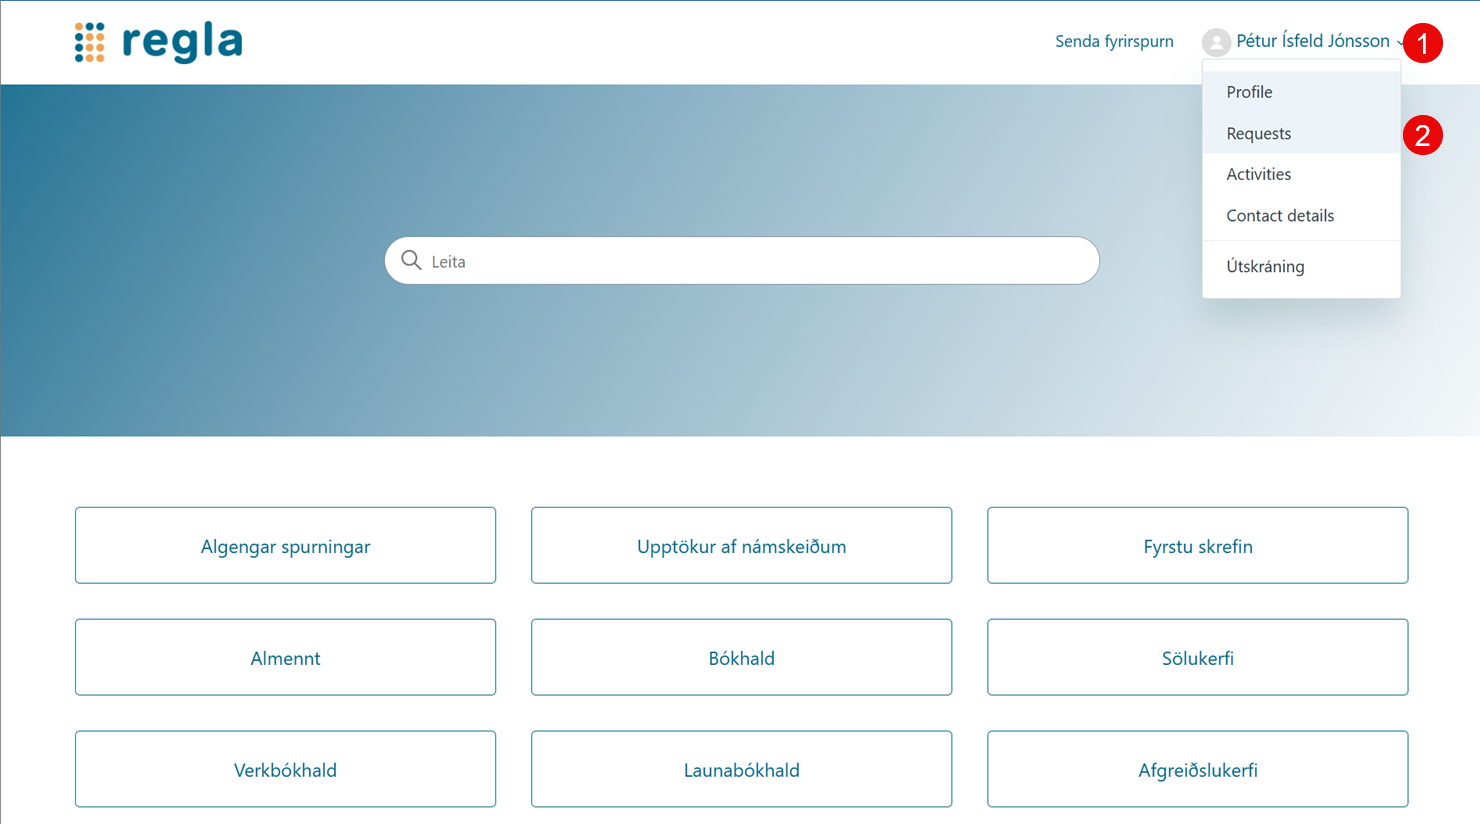Click the red number 1 marker

click(x=1422, y=43)
